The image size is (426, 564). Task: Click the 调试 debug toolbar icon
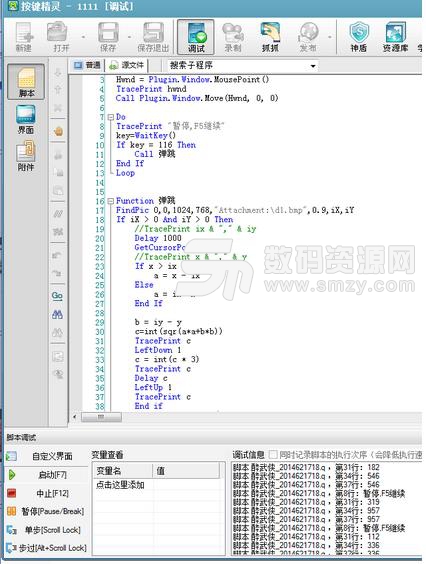[196, 37]
